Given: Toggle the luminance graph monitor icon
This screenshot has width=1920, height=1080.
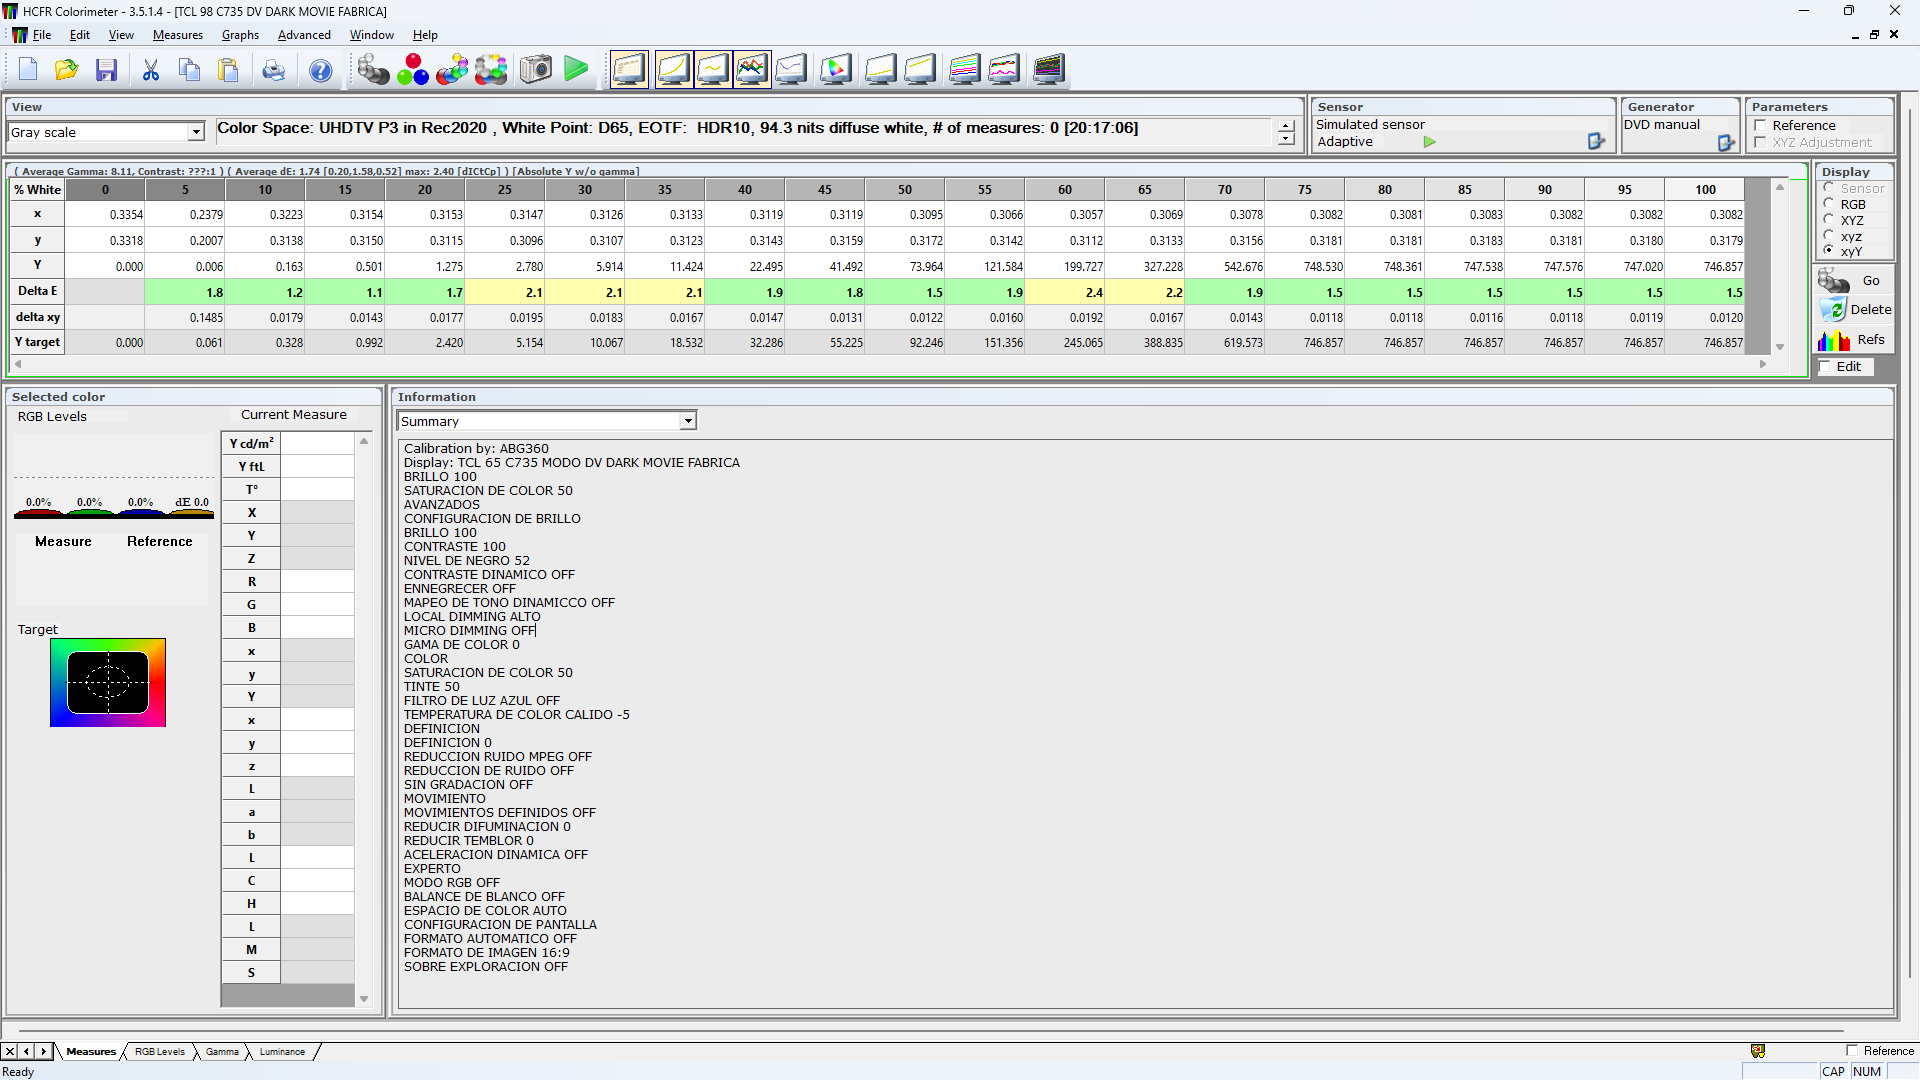Looking at the screenshot, I should [x=672, y=69].
